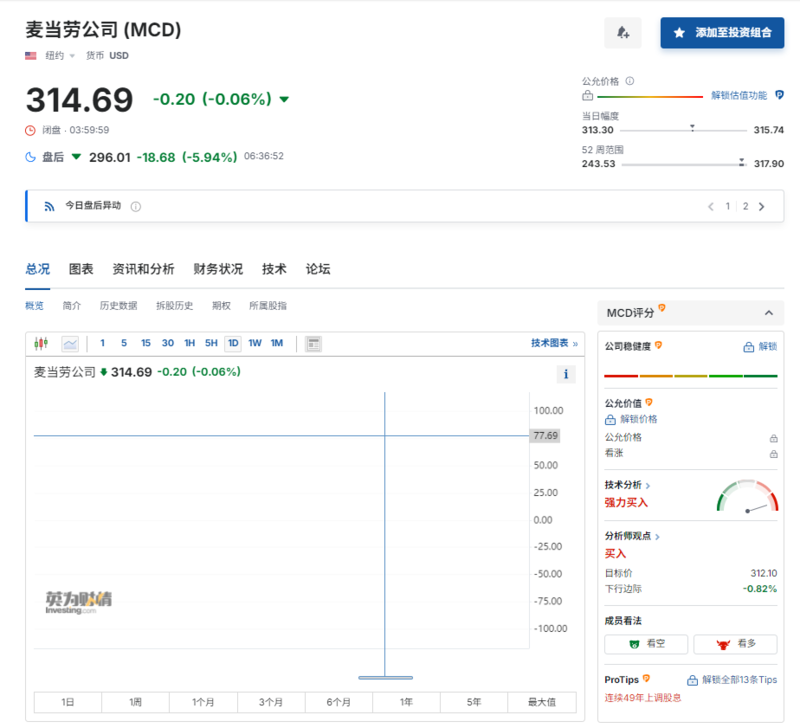Expand 技术分析 section chevron
800x728 pixels.
point(648,486)
